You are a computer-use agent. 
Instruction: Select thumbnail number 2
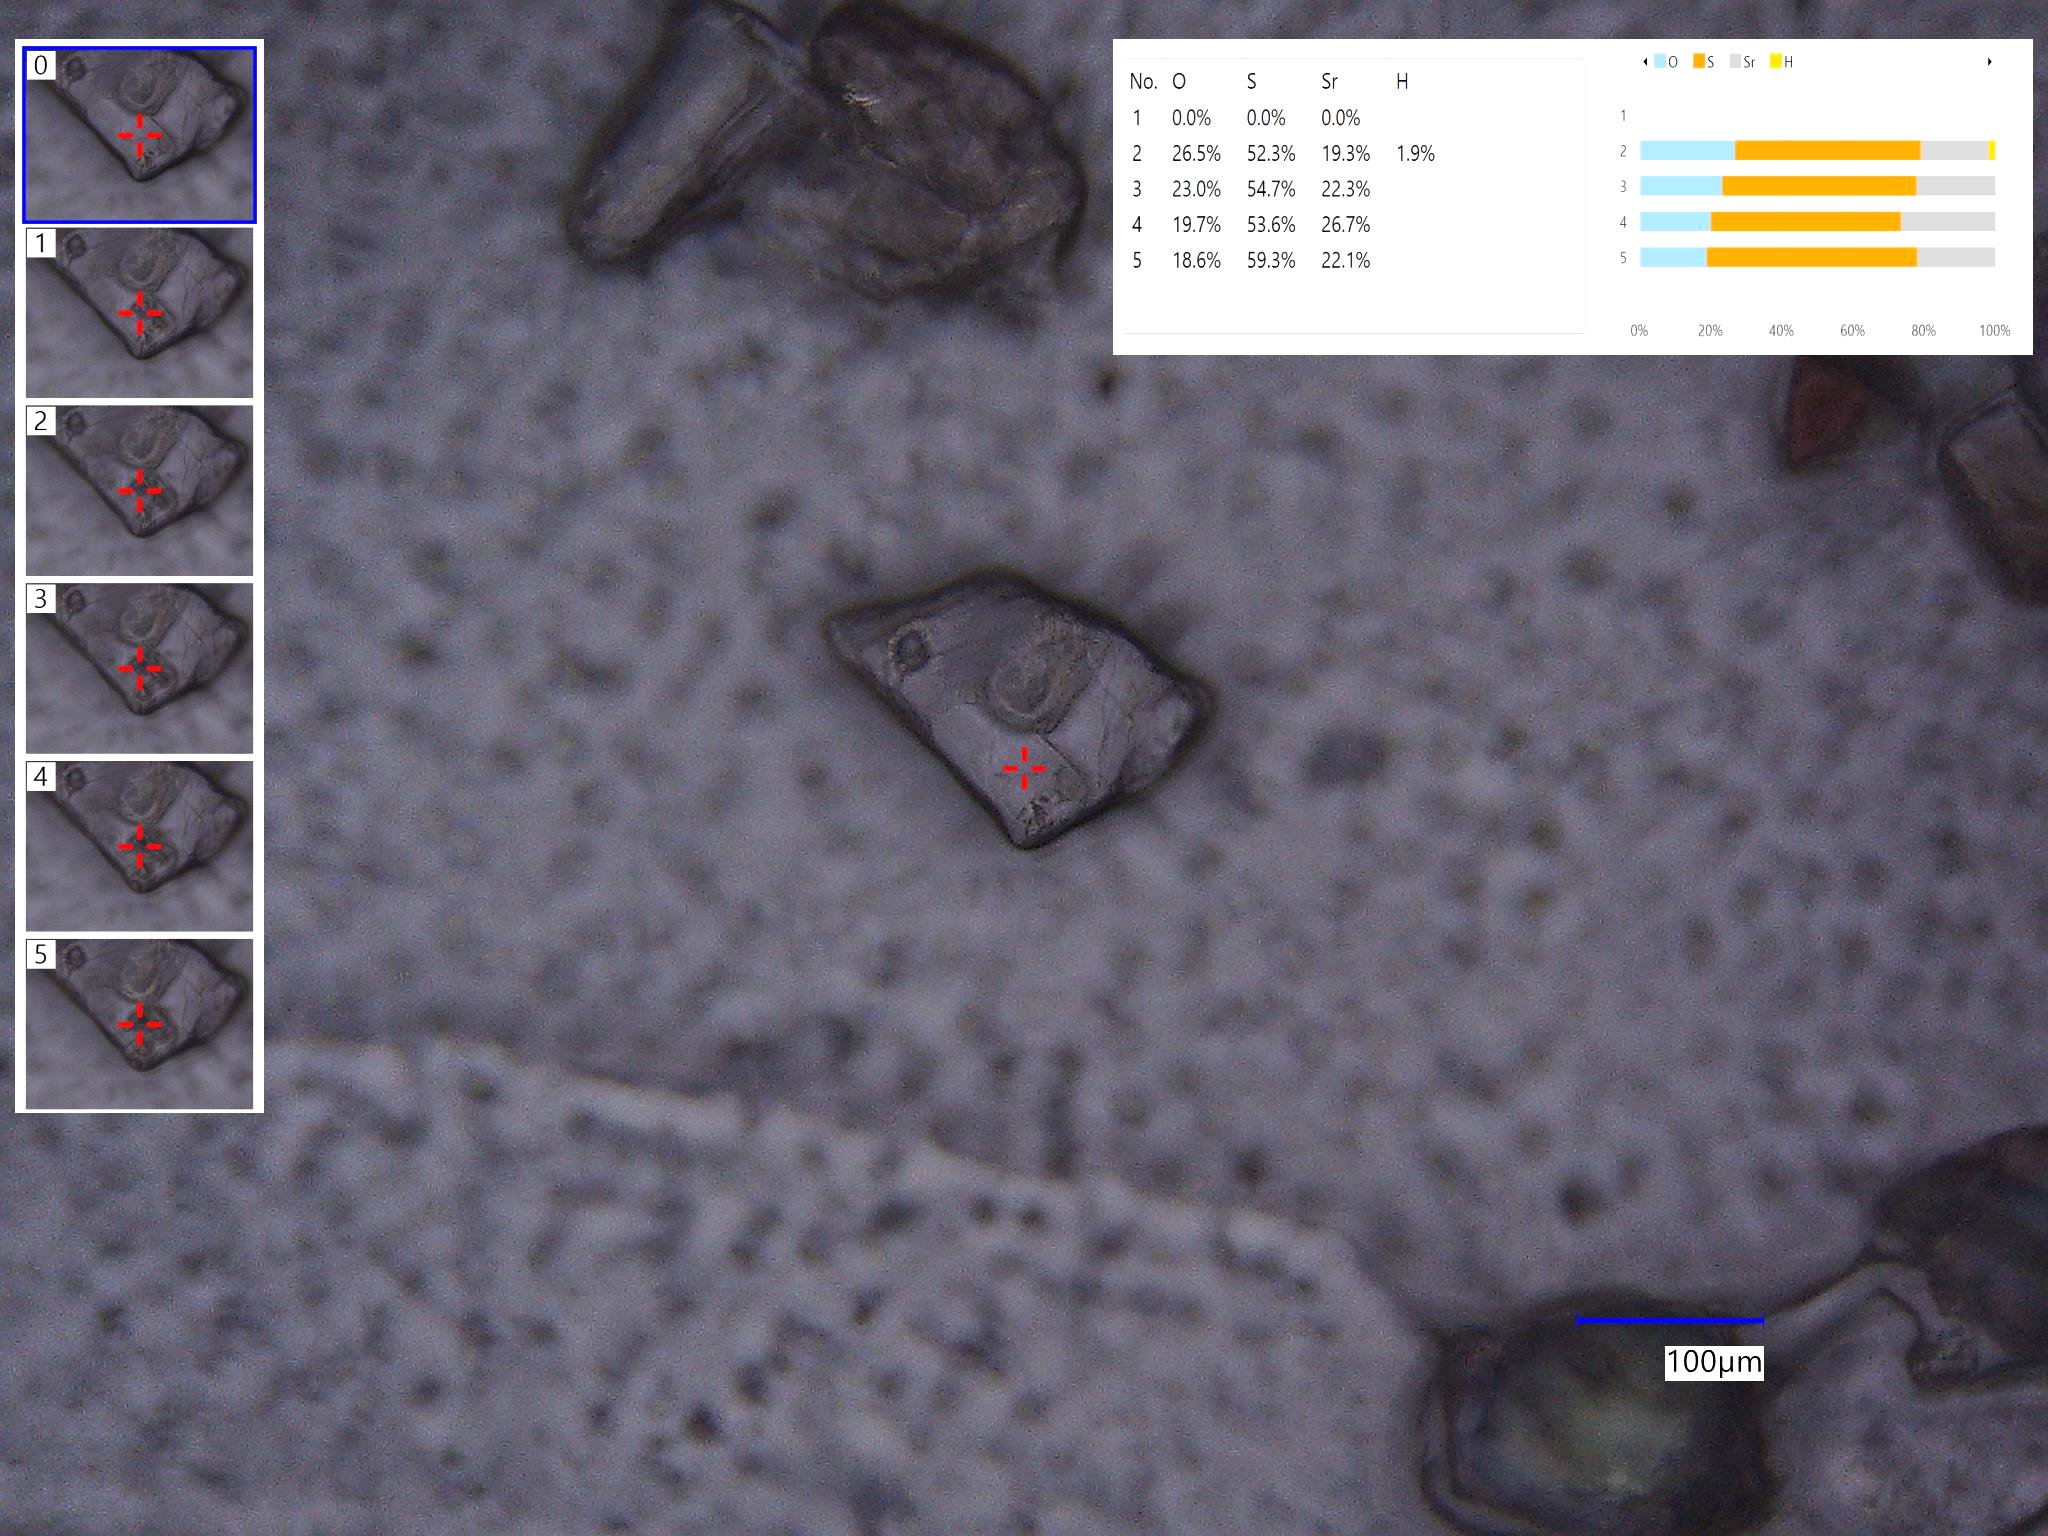click(x=139, y=490)
